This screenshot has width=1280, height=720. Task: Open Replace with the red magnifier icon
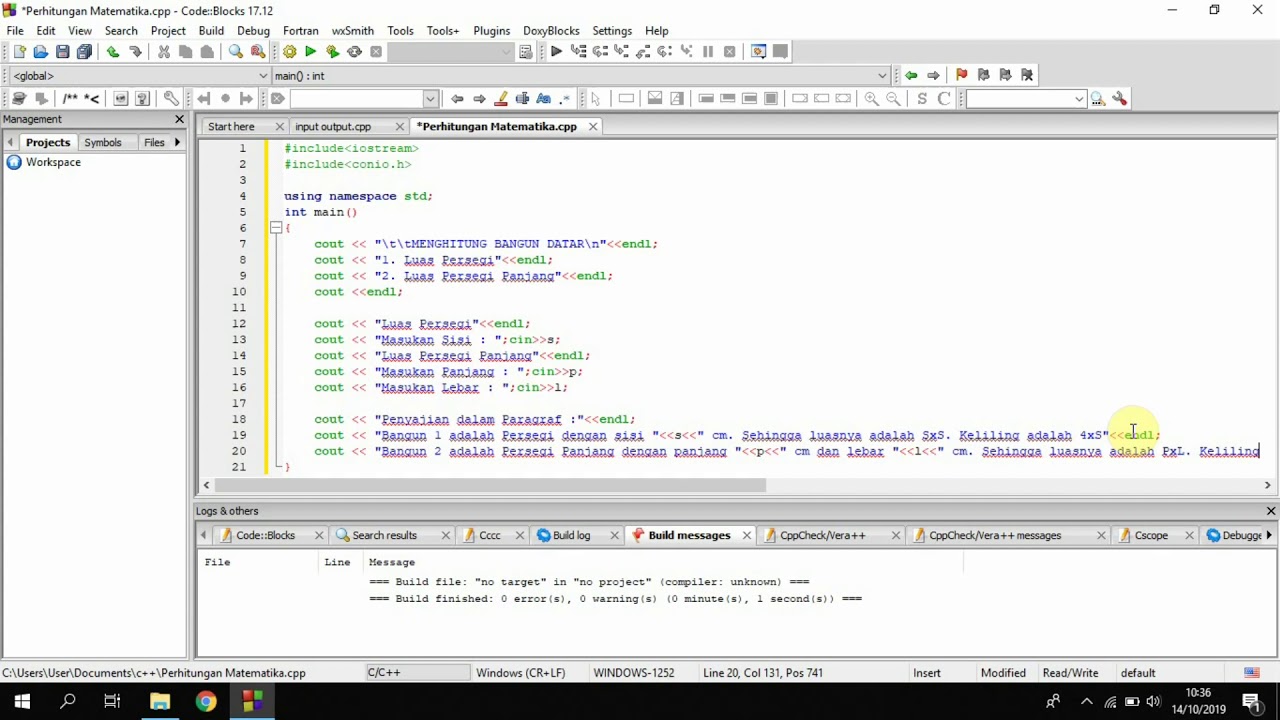pyautogui.click(x=258, y=52)
